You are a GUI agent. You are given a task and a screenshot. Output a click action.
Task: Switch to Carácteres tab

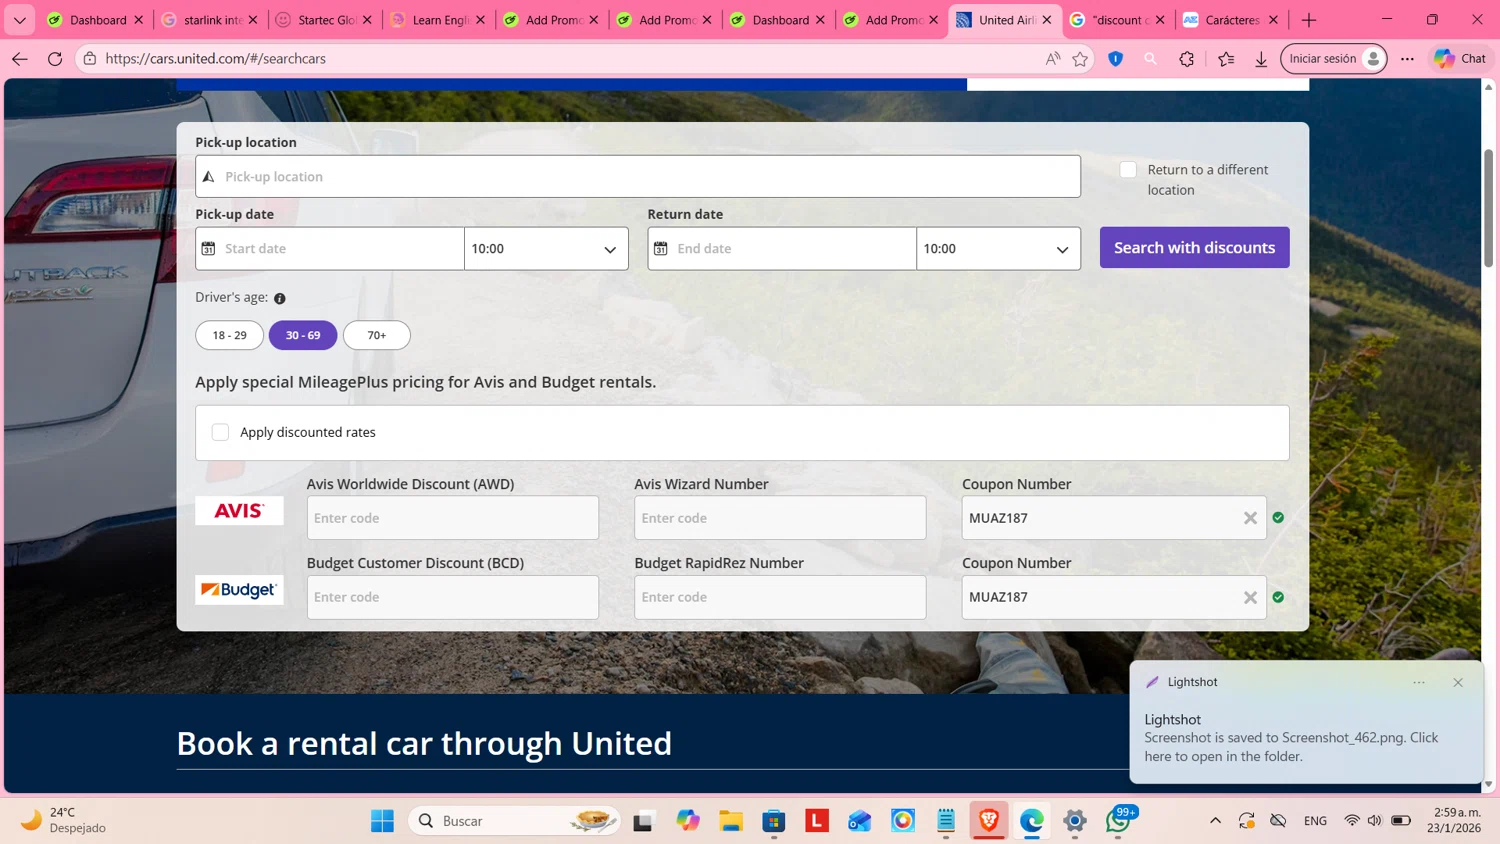1231,20
